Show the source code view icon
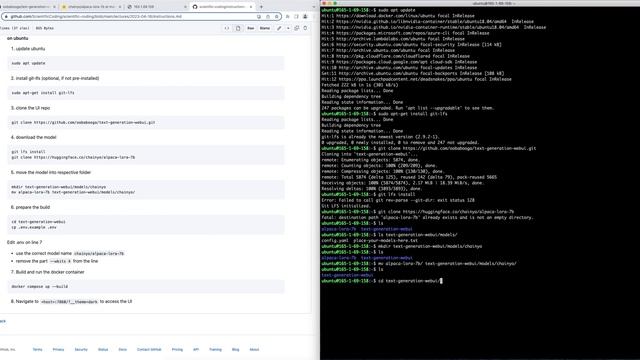 point(227,28)
